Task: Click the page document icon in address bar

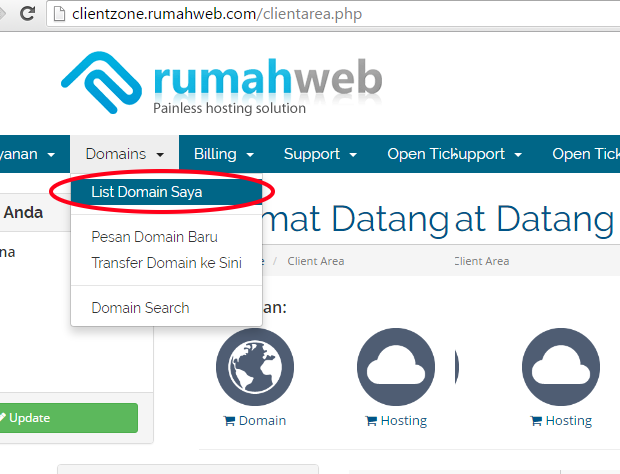Action: coord(59,14)
